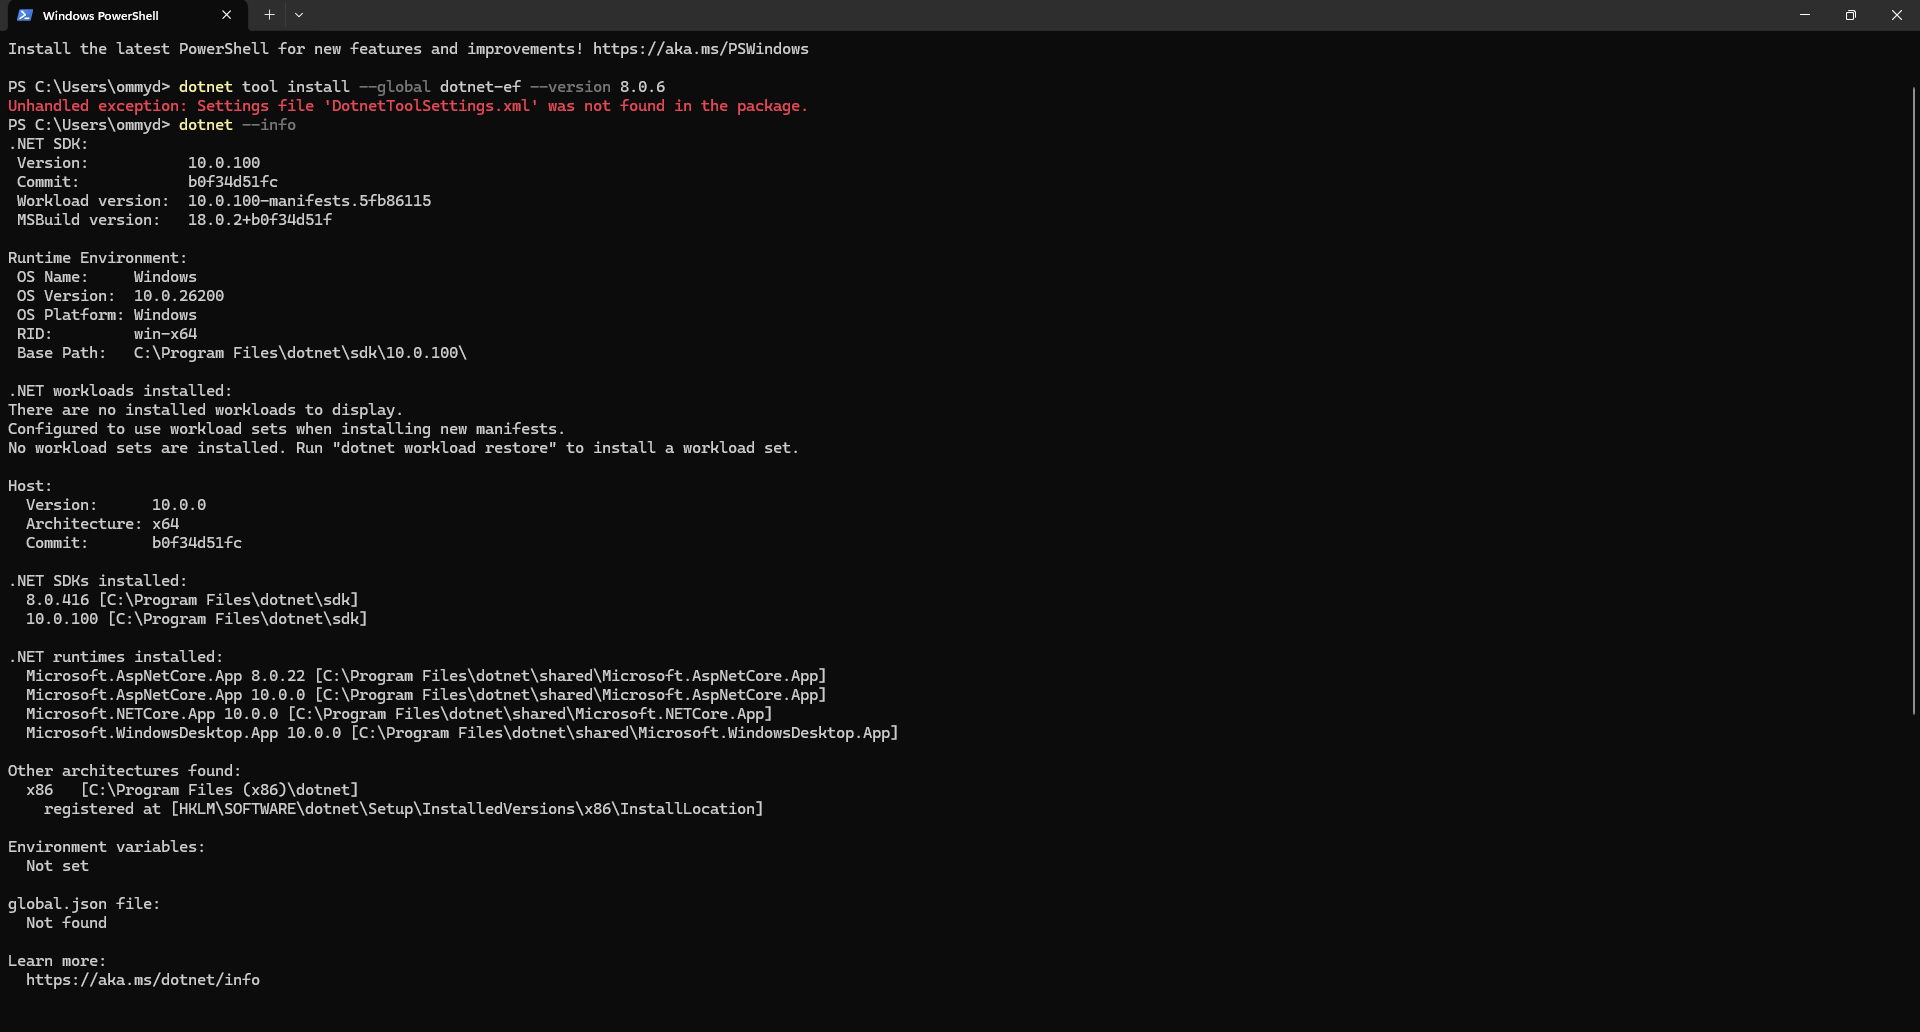The image size is (1920, 1032).
Task: Click the red 'Unhandled exception' error line
Action: 408,106
